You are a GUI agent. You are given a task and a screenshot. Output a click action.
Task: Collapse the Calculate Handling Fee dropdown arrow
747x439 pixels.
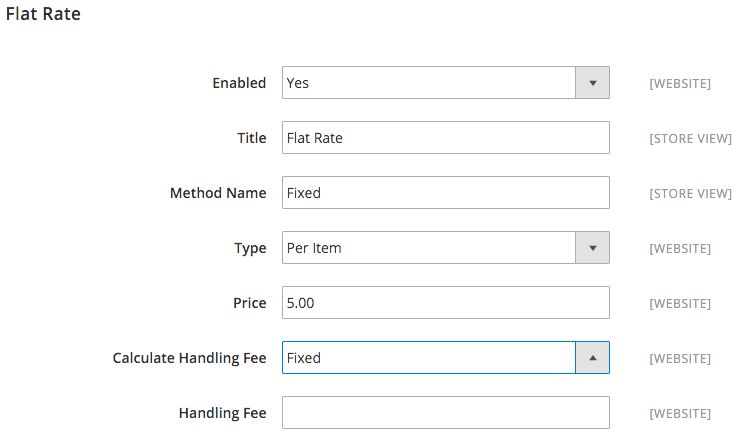[592, 358]
